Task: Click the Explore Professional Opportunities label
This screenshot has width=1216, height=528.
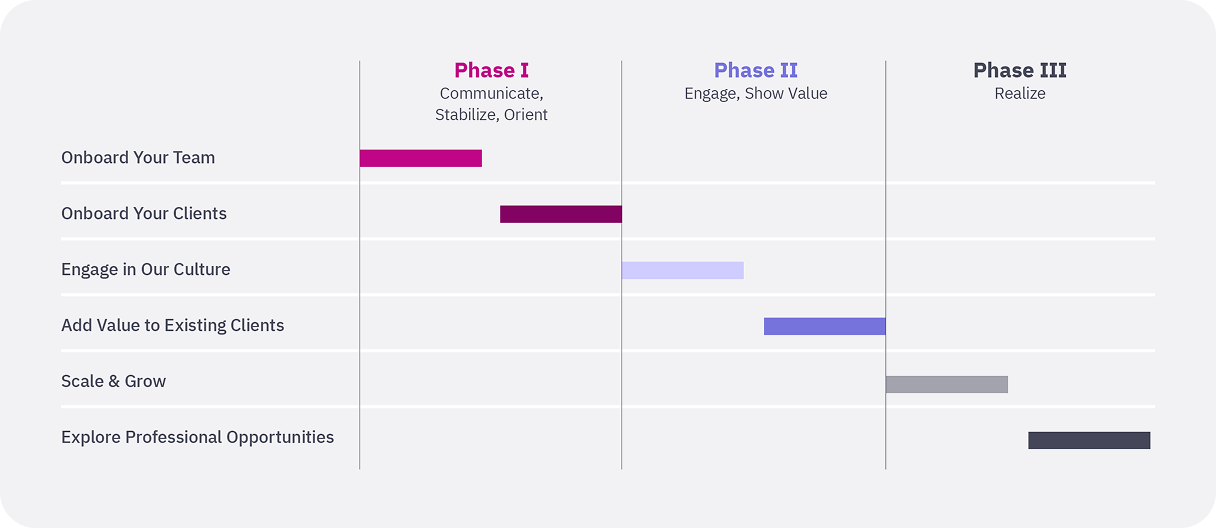Action: click(197, 437)
